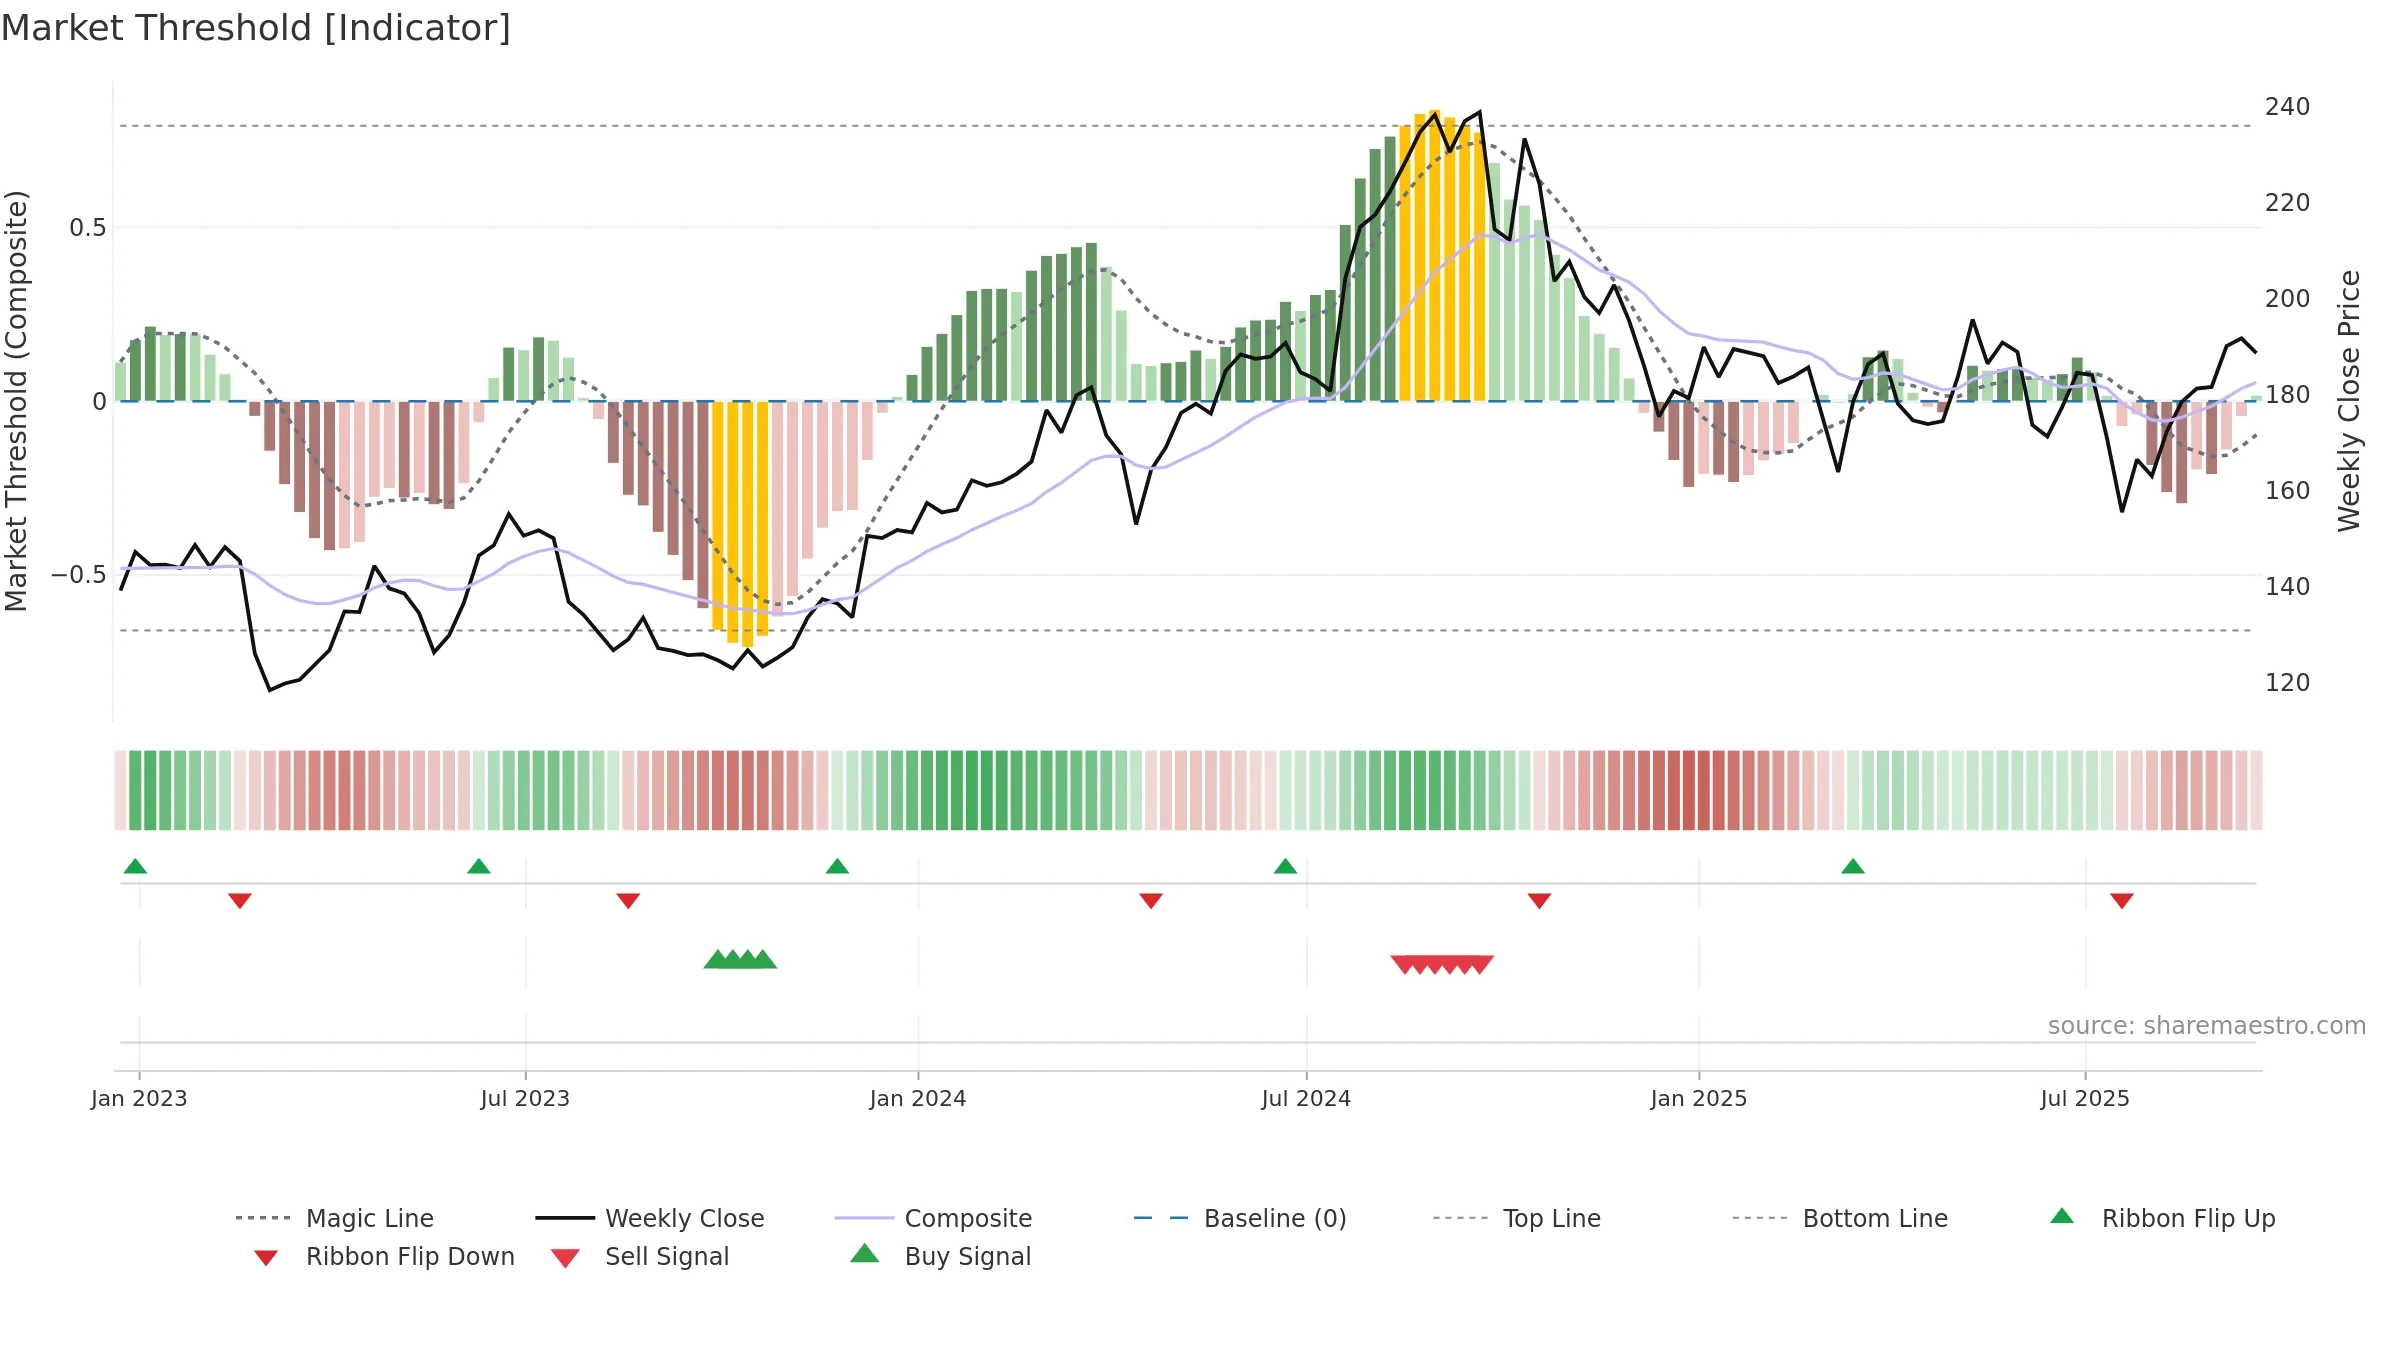Click the Jul 2025 x-axis label
The height and width of the screenshot is (1350, 2400).
point(2085,1099)
